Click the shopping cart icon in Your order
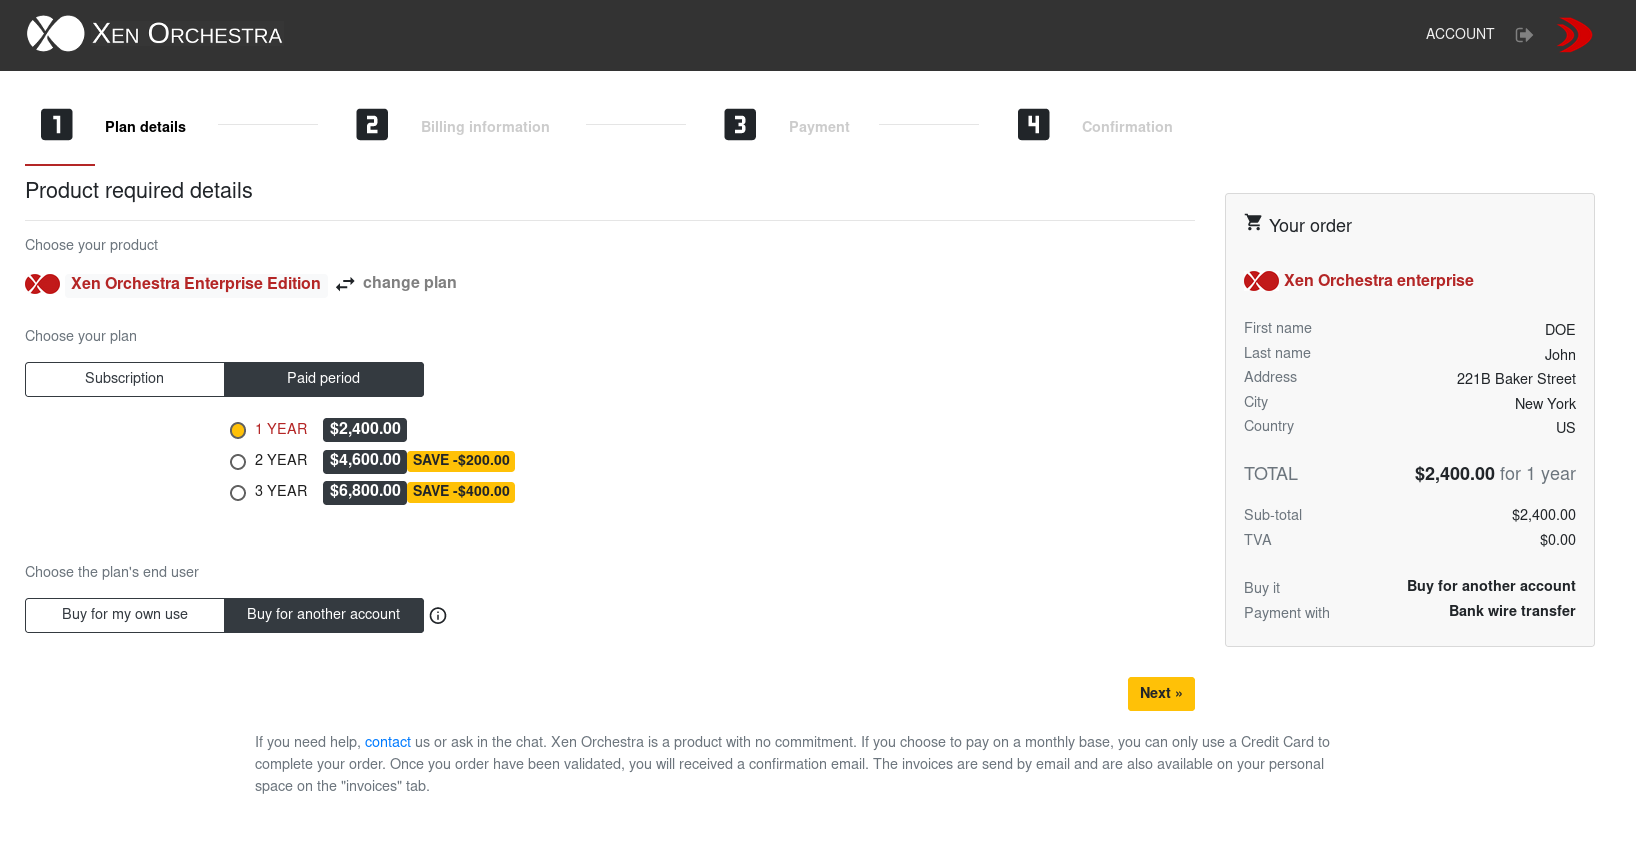The width and height of the screenshot is (1636, 845). pos(1253,223)
